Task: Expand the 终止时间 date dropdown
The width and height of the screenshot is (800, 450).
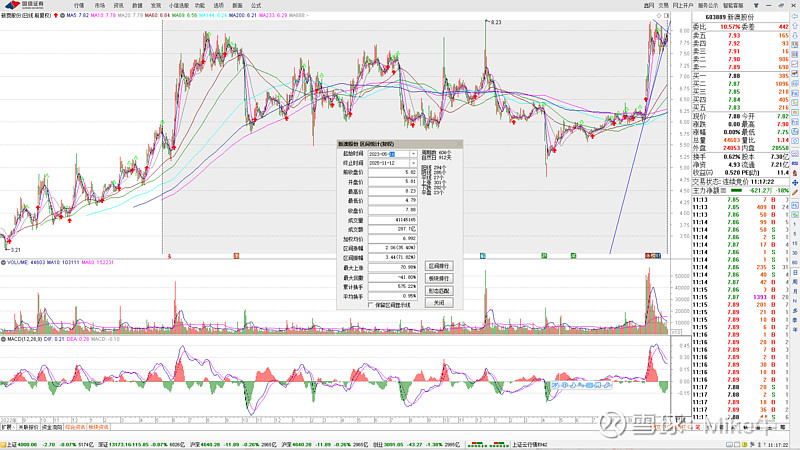Action: tap(414, 163)
